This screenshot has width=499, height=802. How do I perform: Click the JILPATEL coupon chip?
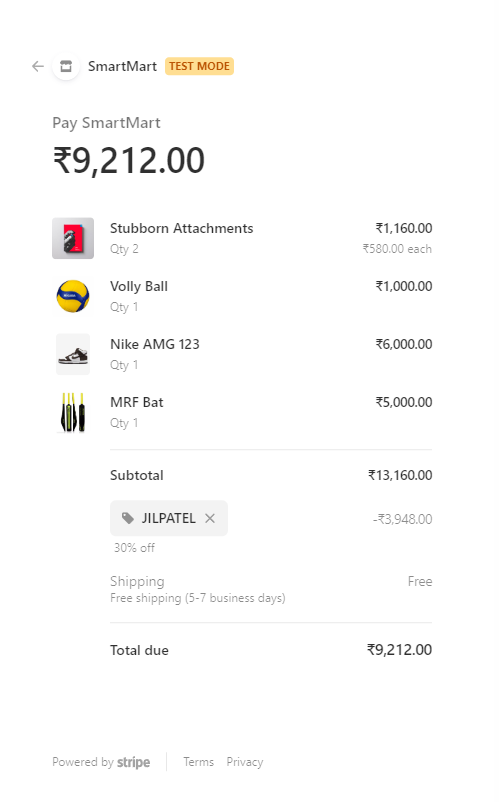click(x=169, y=518)
